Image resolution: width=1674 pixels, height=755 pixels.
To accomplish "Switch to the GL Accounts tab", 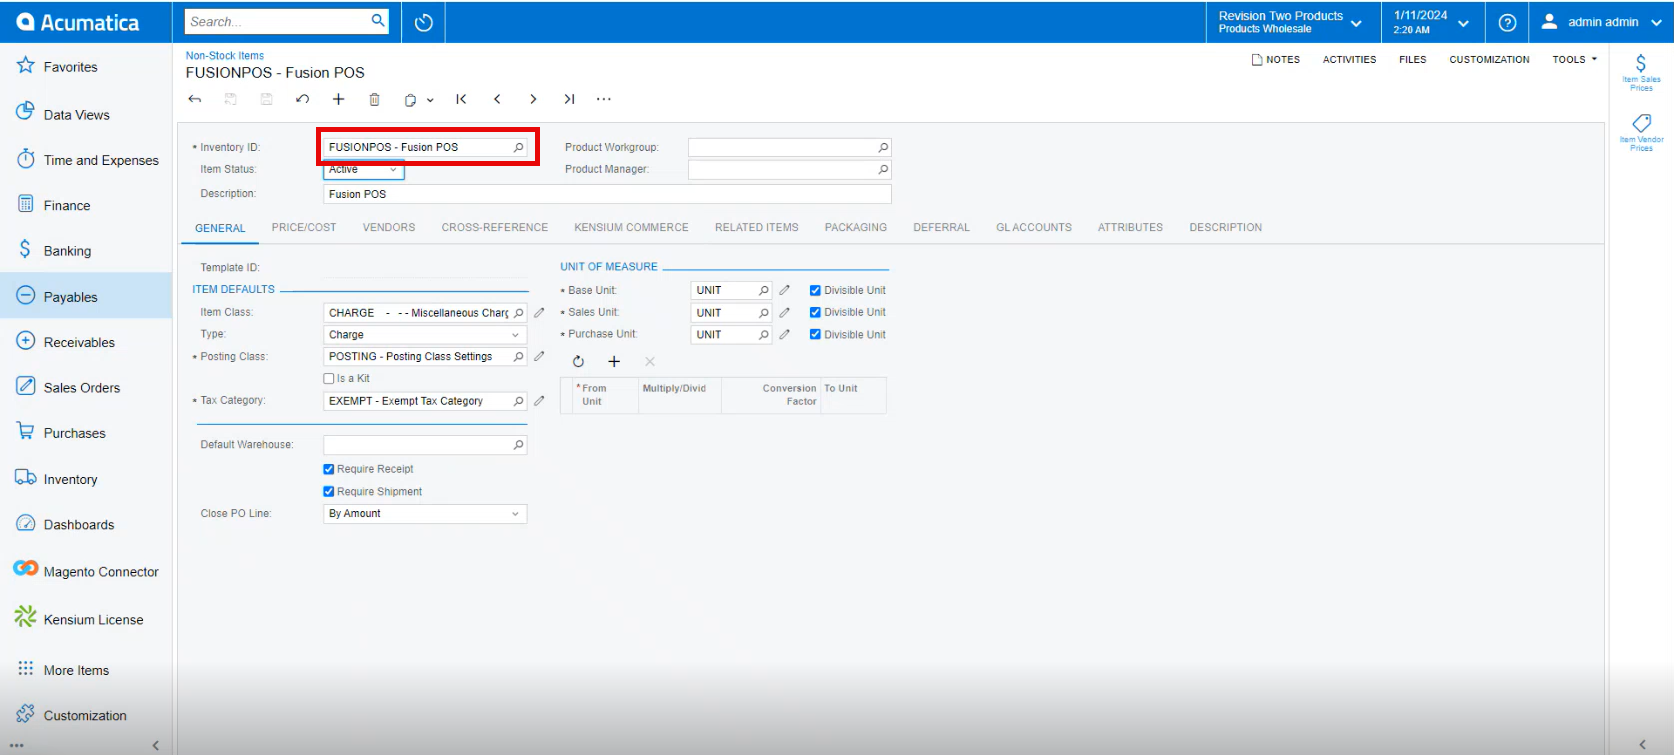I will click(x=1034, y=228).
